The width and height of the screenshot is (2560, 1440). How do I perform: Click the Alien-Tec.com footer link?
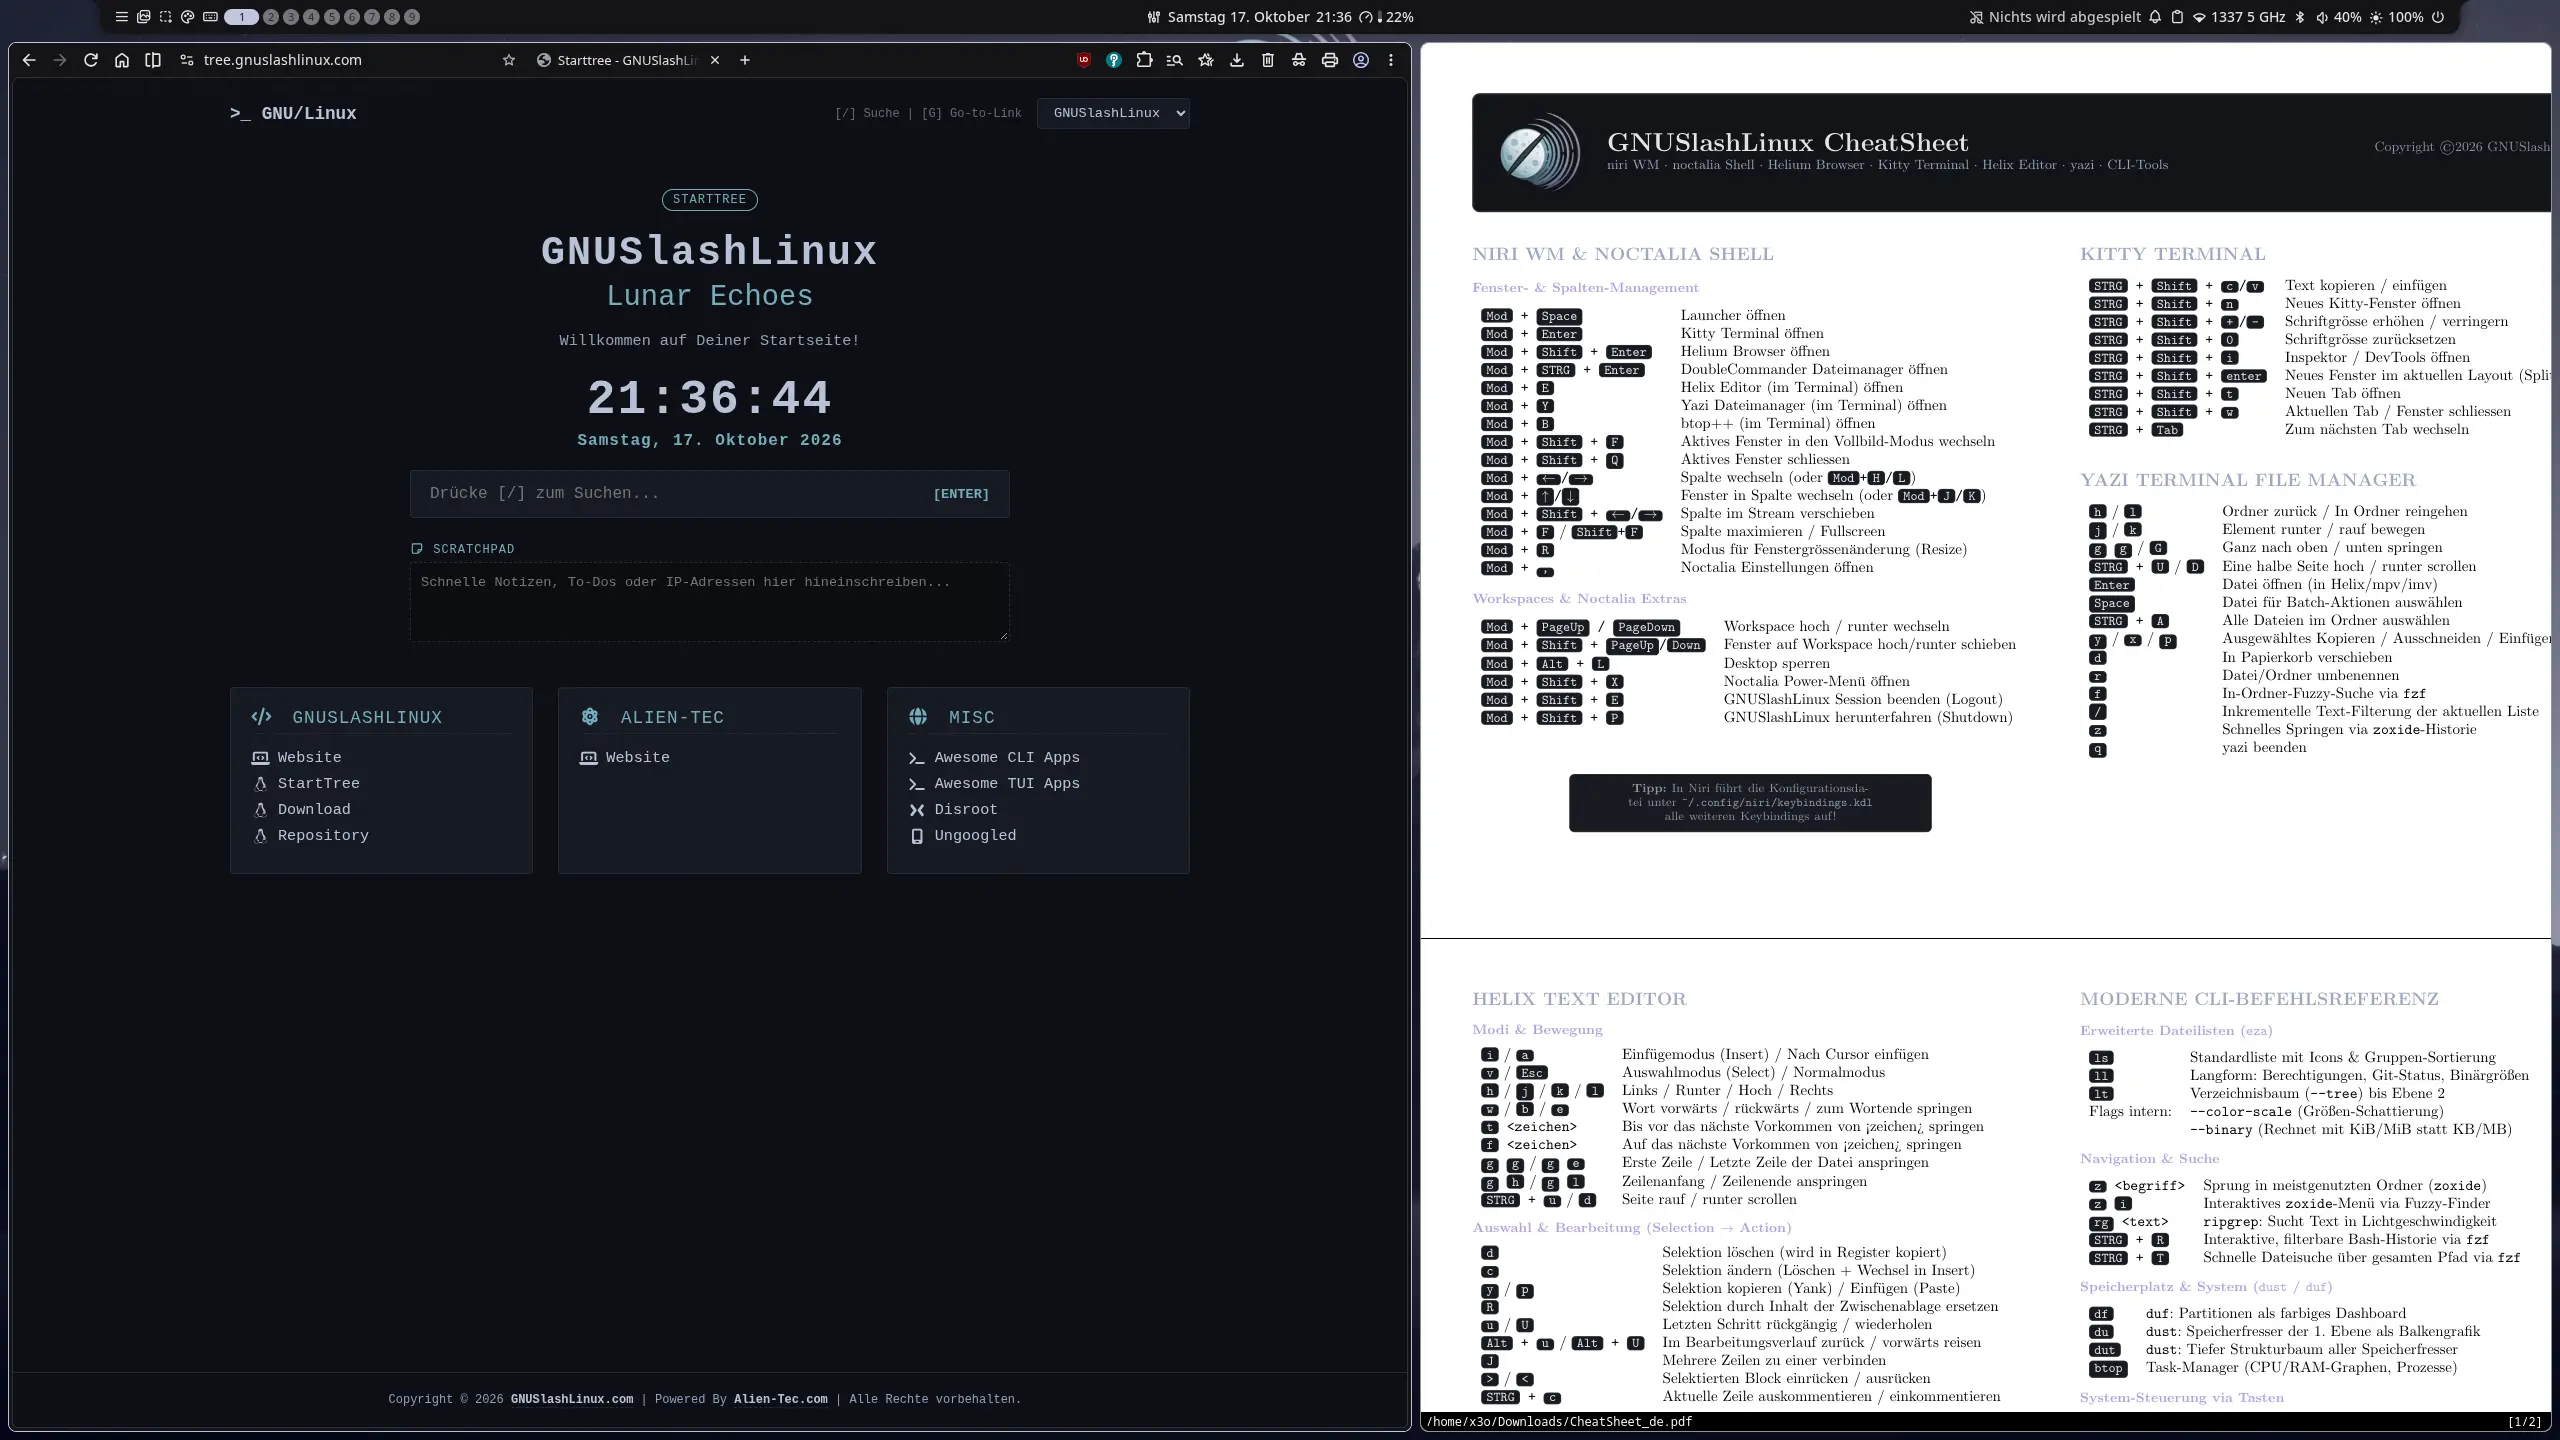point(780,1399)
